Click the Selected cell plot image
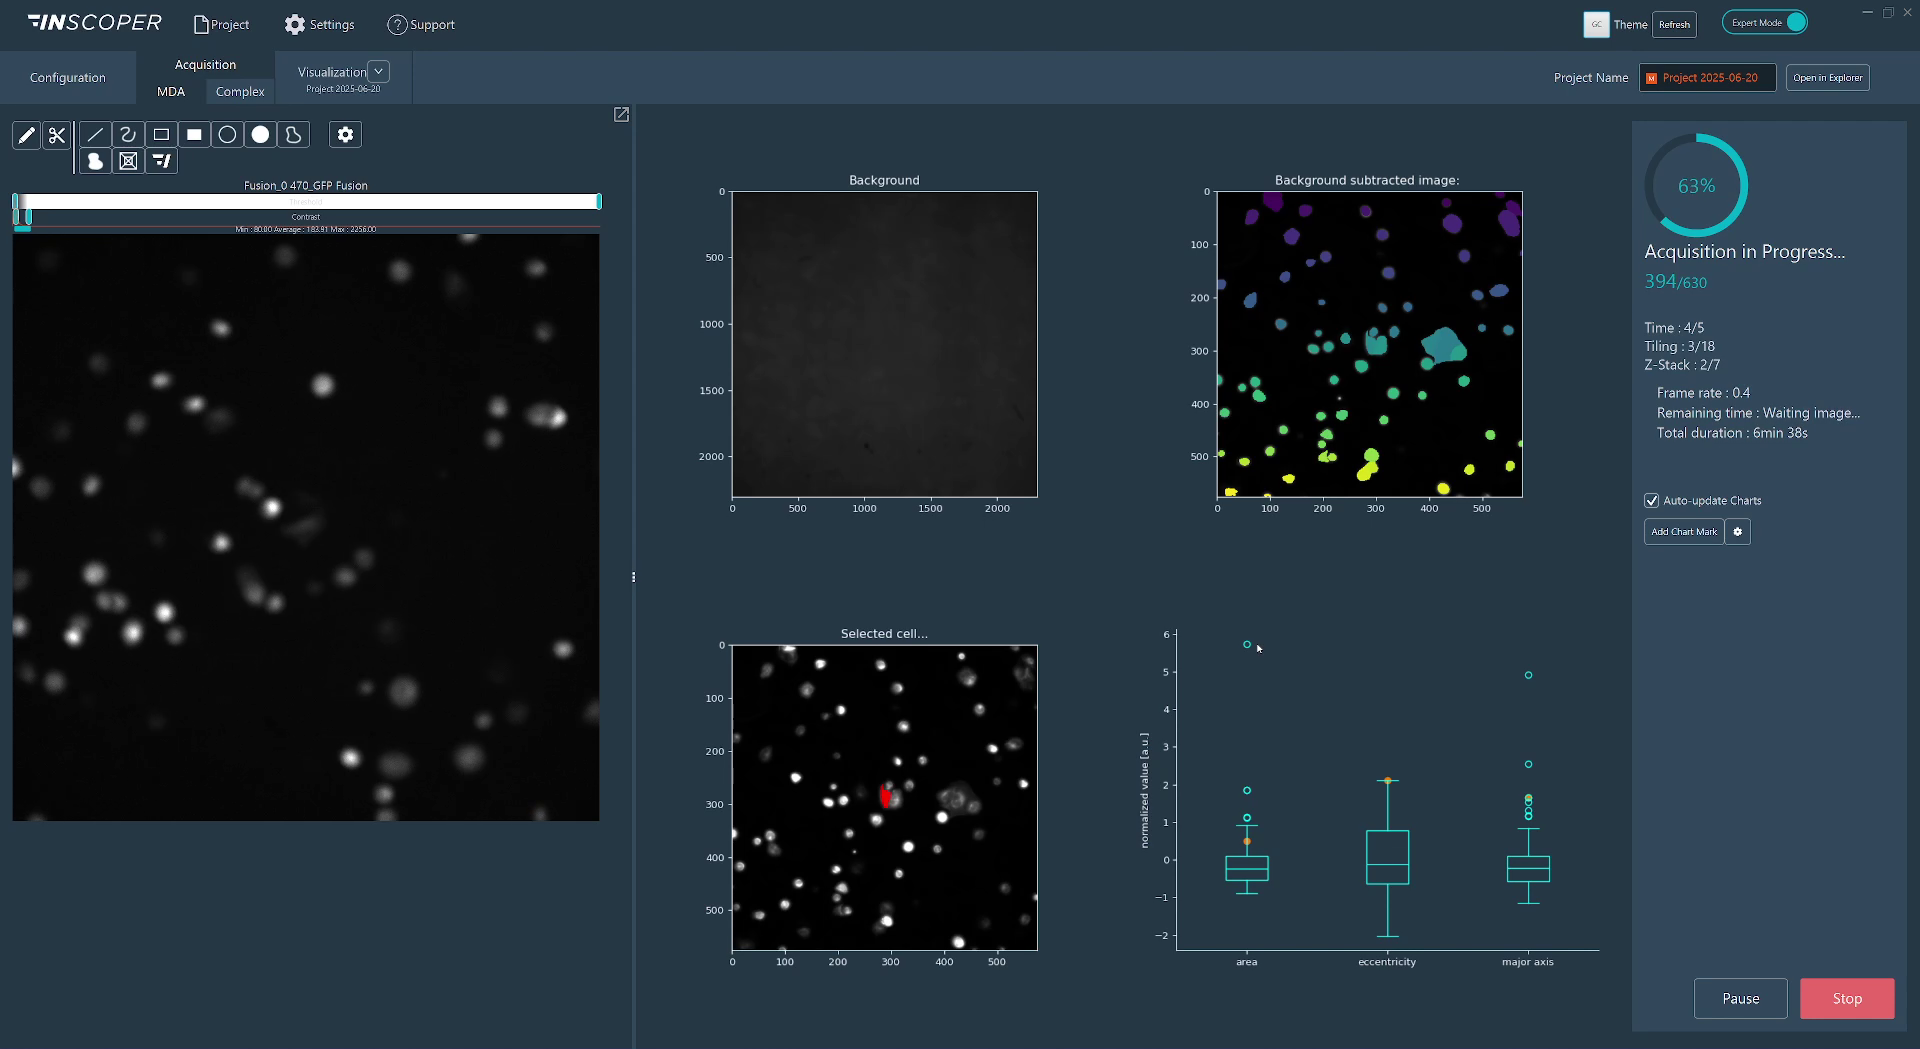 [x=885, y=798]
